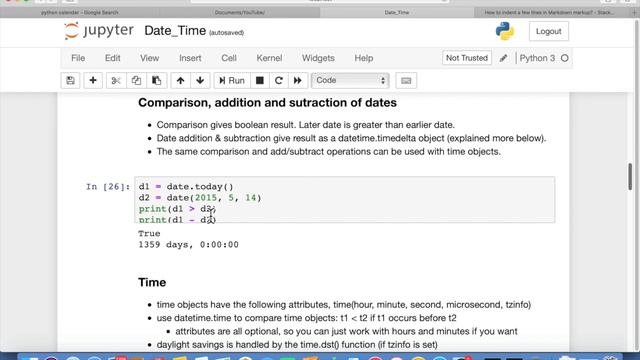Click the 'In [26]:' prompt label
The image size is (640, 360).
click(x=108, y=187)
